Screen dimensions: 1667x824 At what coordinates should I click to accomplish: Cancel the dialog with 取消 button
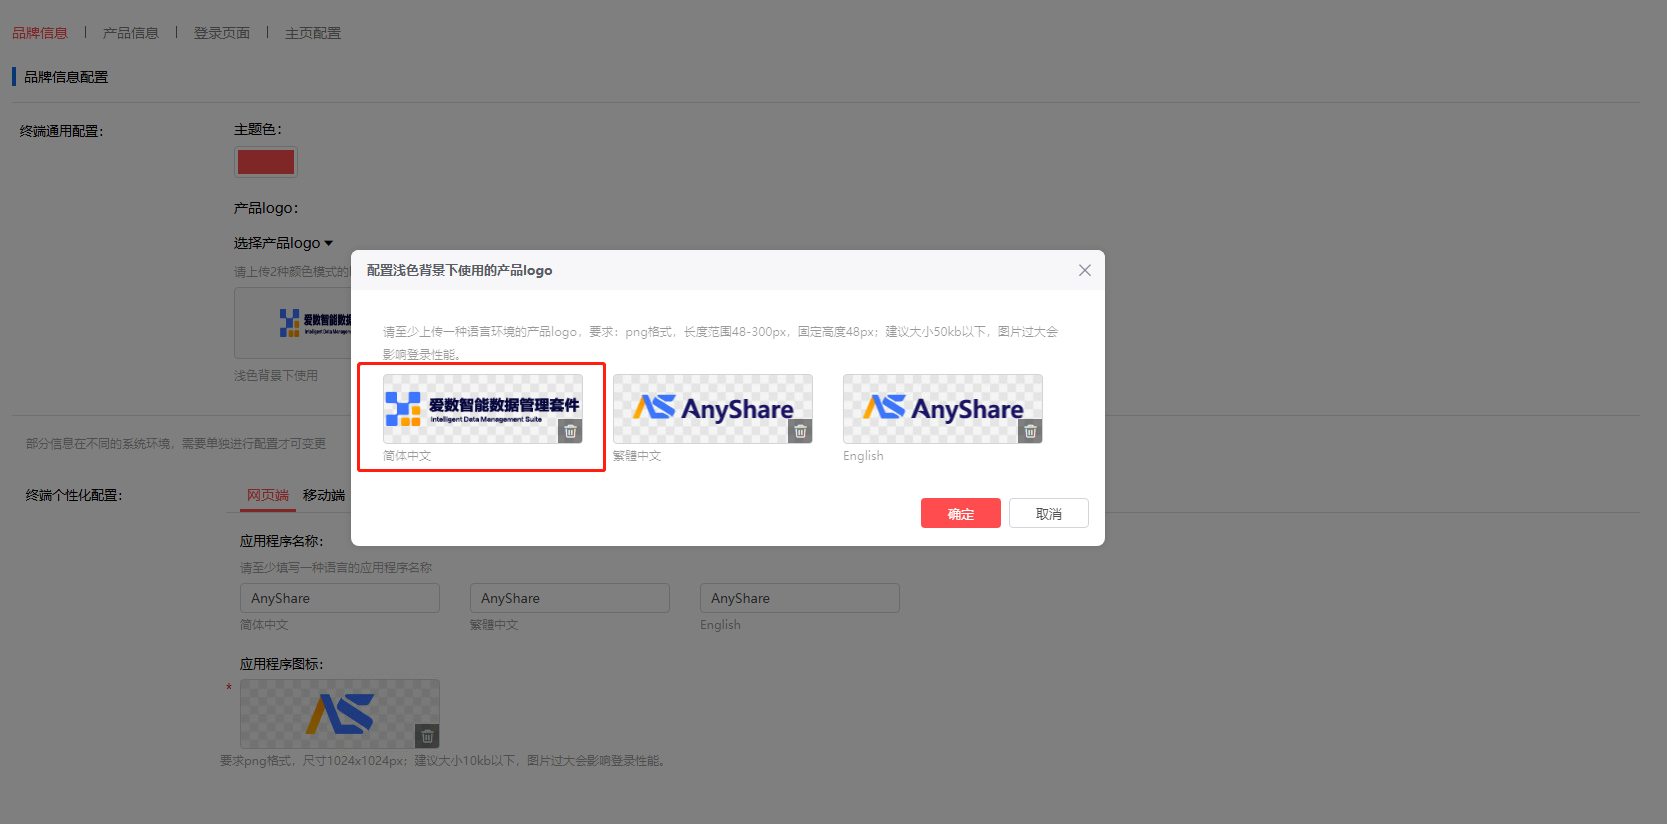tap(1049, 513)
